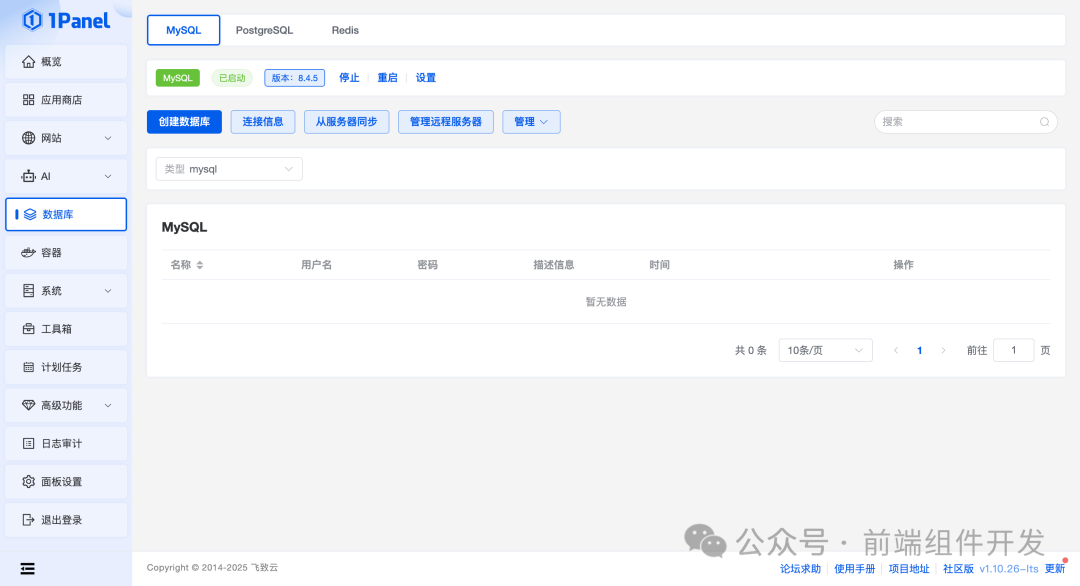Screen dimensions: 1080x586
Task: Click the 更新 link
Action: click(1055, 569)
